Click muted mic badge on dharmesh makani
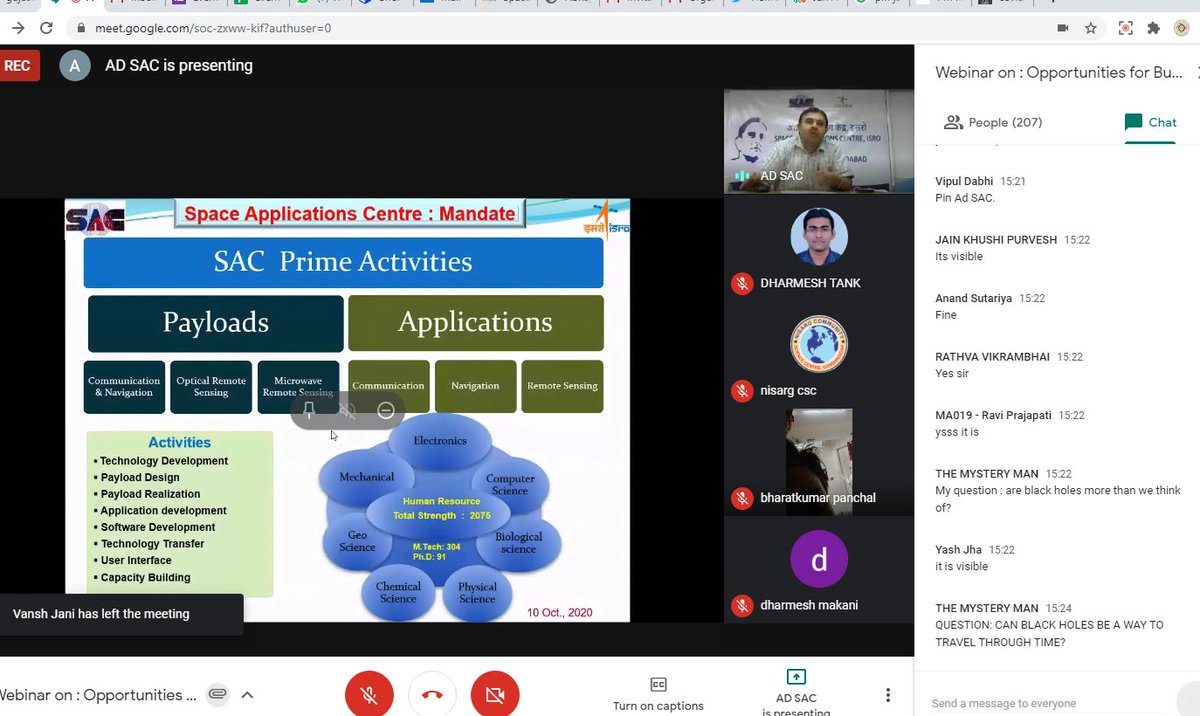The height and width of the screenshot is (716, 1200). coord(742,604)
